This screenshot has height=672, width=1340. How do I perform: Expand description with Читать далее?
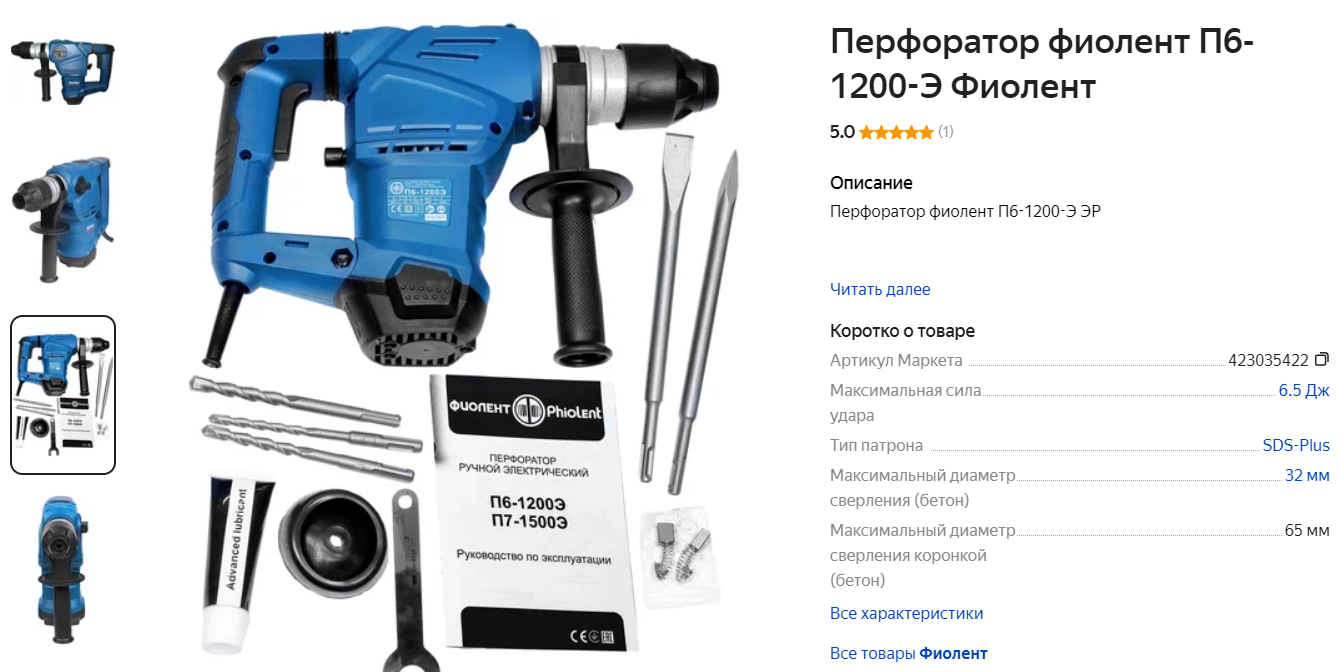pyautogui.click(x=880, y=289)
